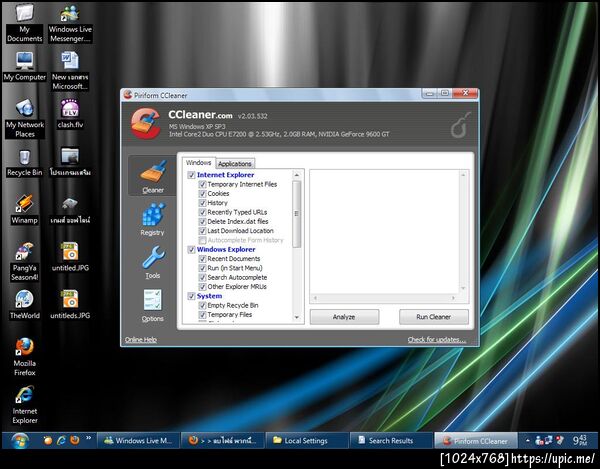Select the untitled.JPG file icon
The width and height of the screenshot is (600, 469).
(x=70, y=257)
